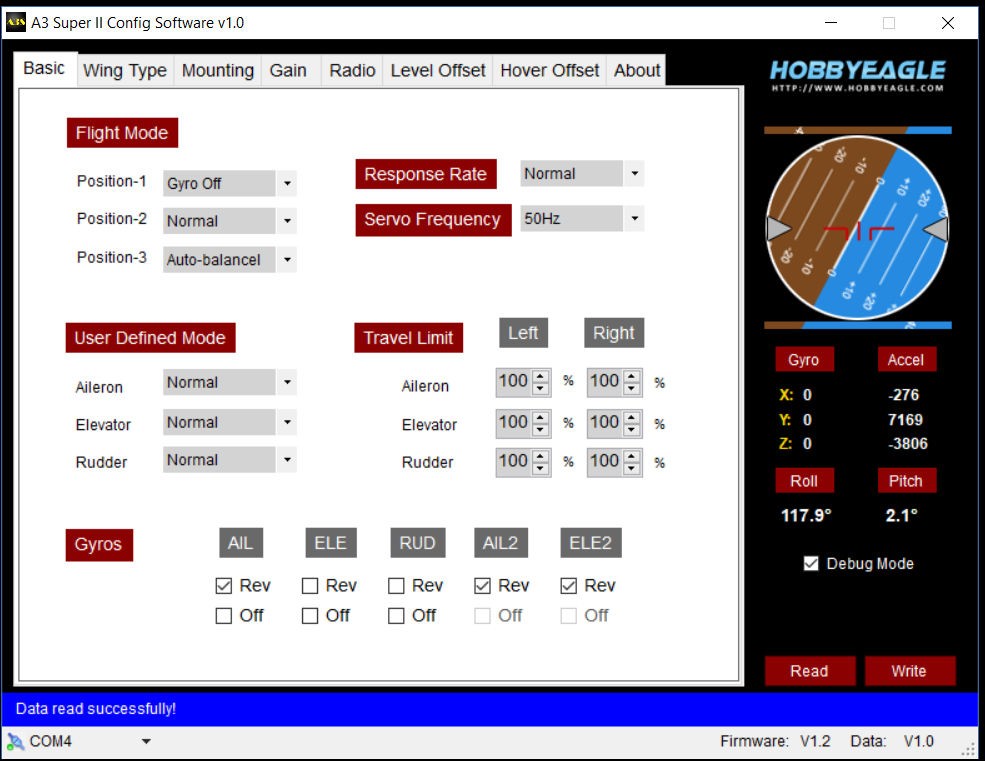Click the Gyro label in sensor panel
Image resolution: width=985 pixels, height=761 pixels.
pyautogui.click(x=804, y=359)
